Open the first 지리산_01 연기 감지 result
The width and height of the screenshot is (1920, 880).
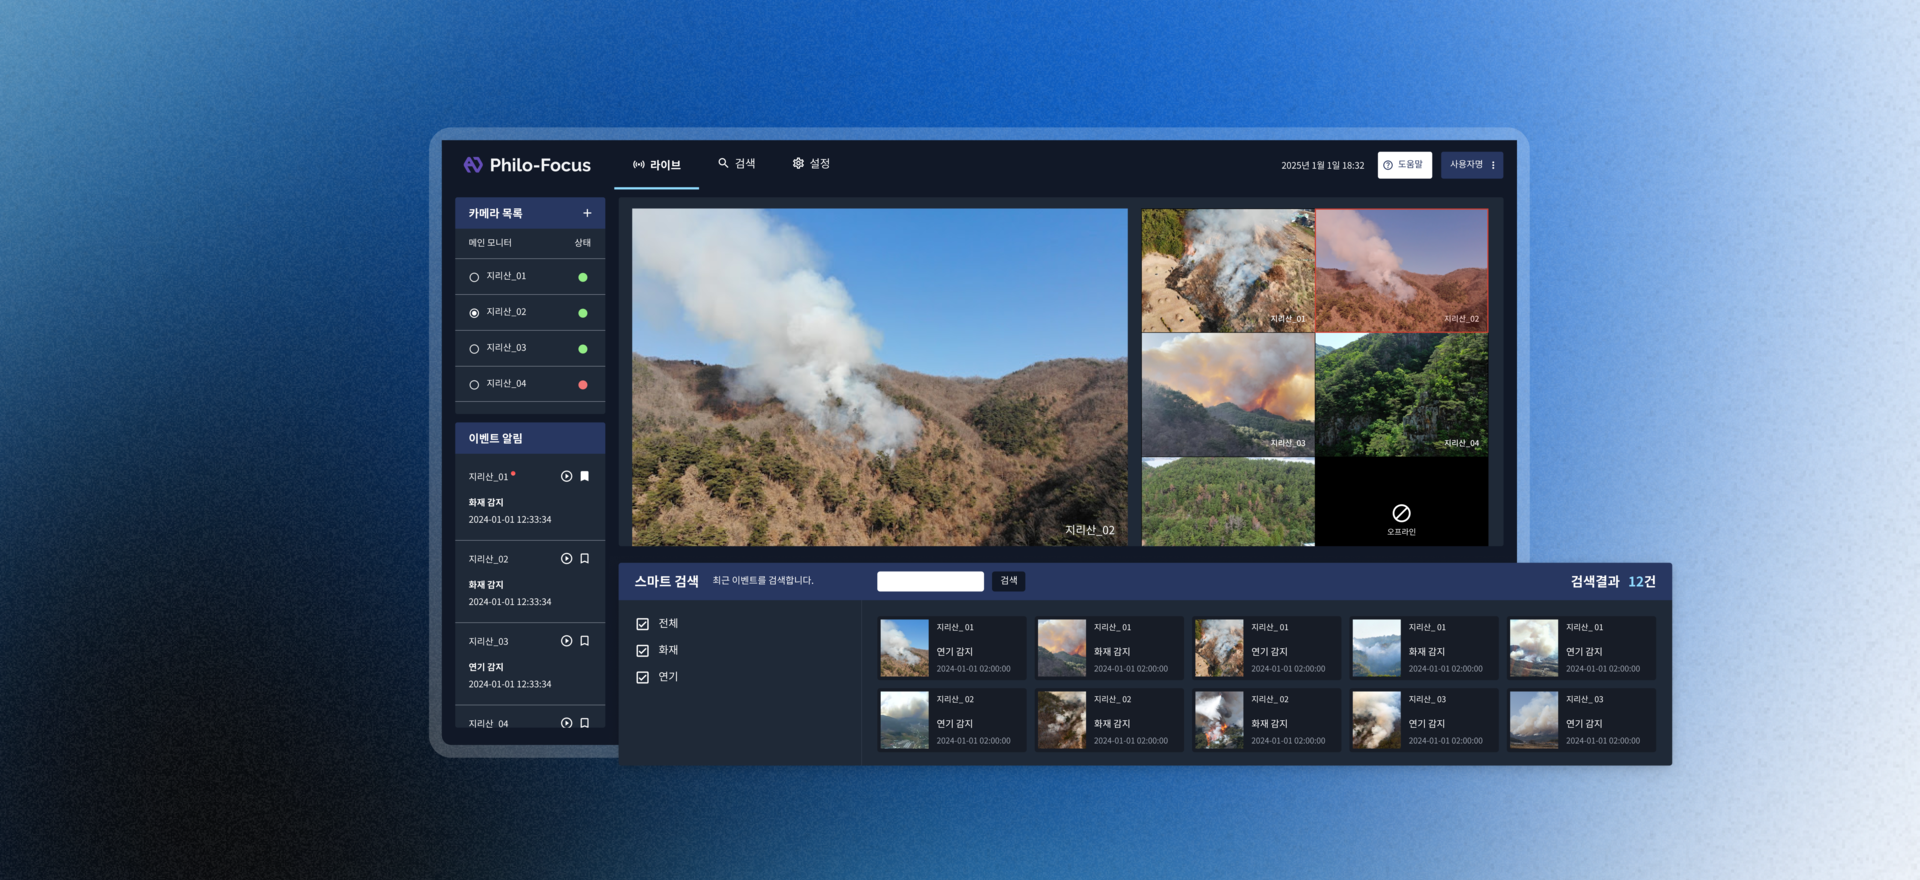(952, 648)
